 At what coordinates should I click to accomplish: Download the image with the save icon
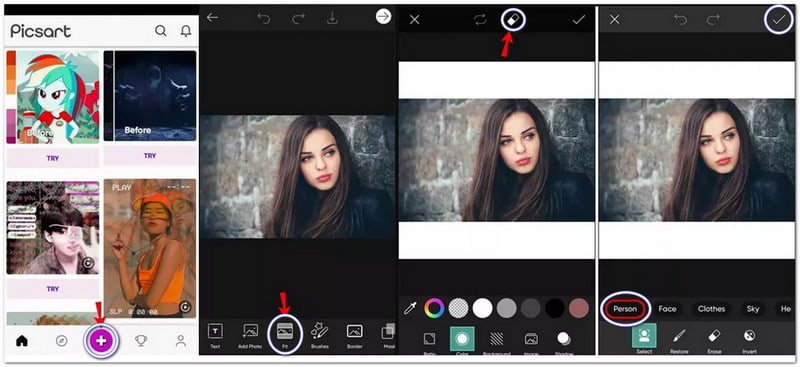pyautogui.click(x=332, y=18)
